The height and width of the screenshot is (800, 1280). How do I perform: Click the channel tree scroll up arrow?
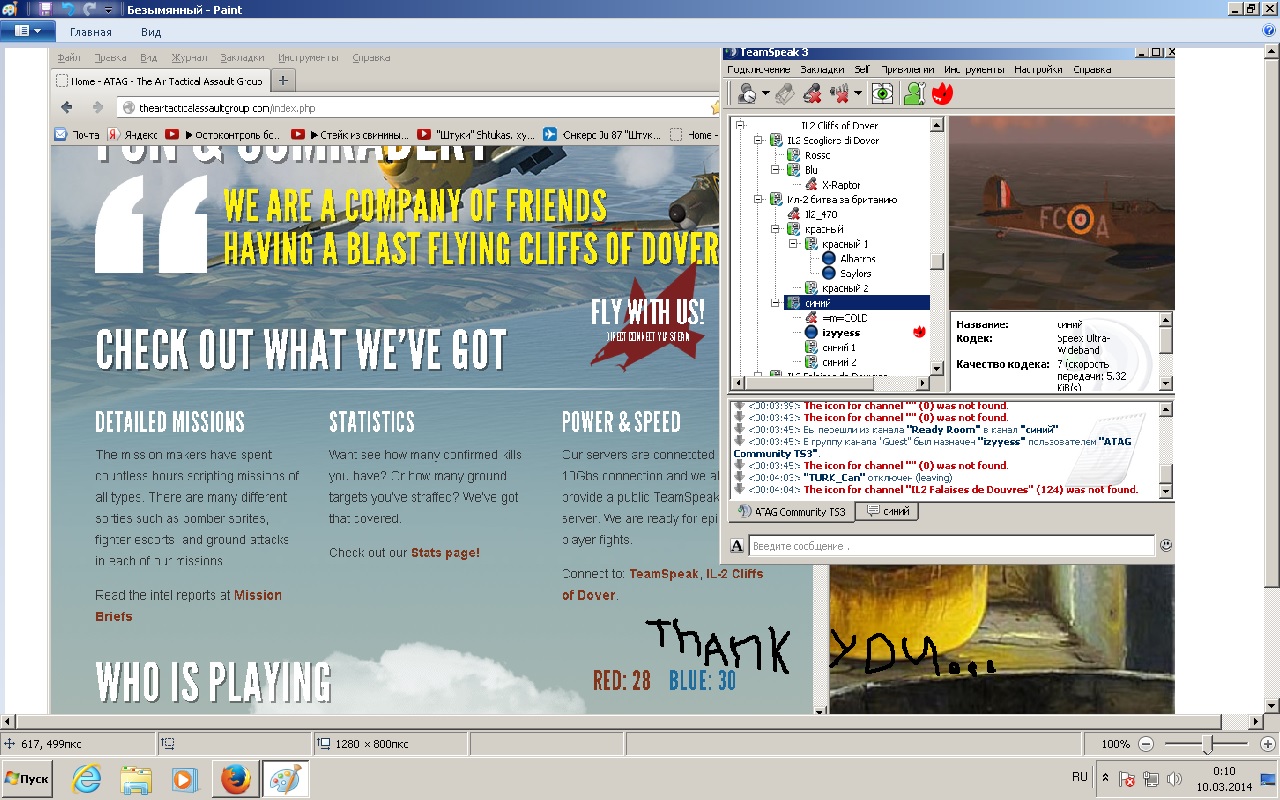coord(937,126)
